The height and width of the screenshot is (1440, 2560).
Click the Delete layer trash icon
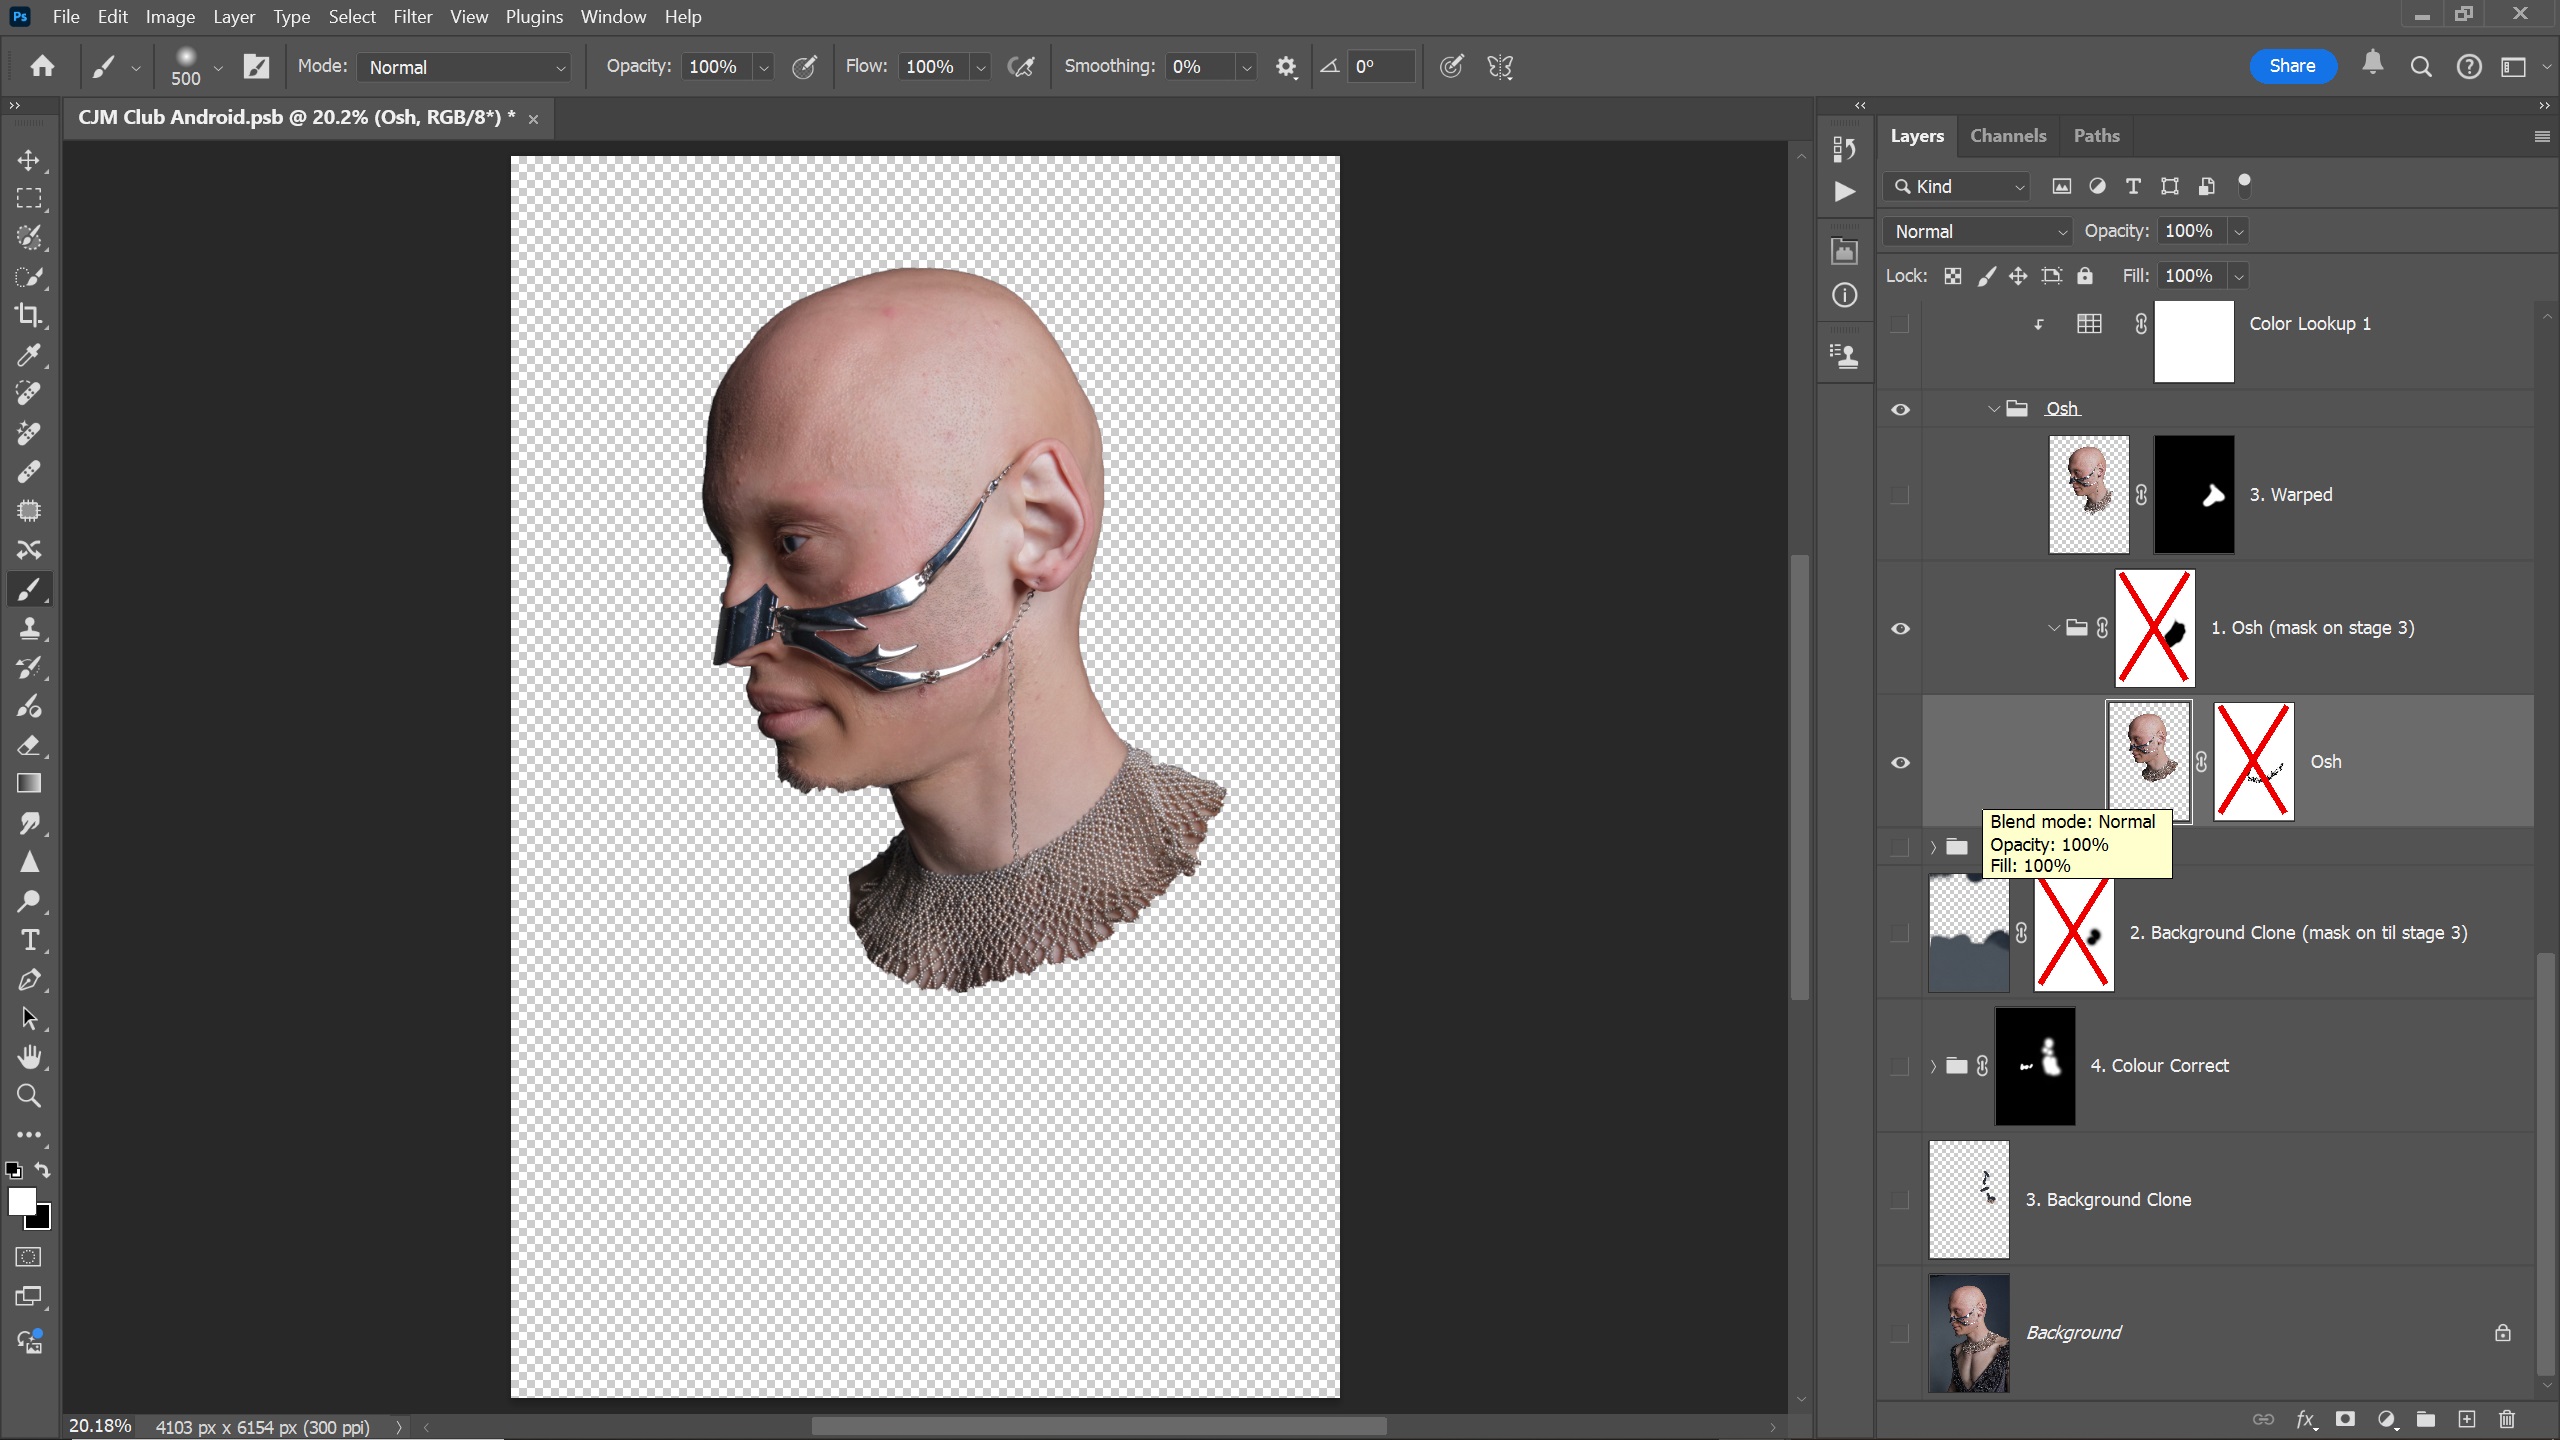[x=2507, y=1419]
